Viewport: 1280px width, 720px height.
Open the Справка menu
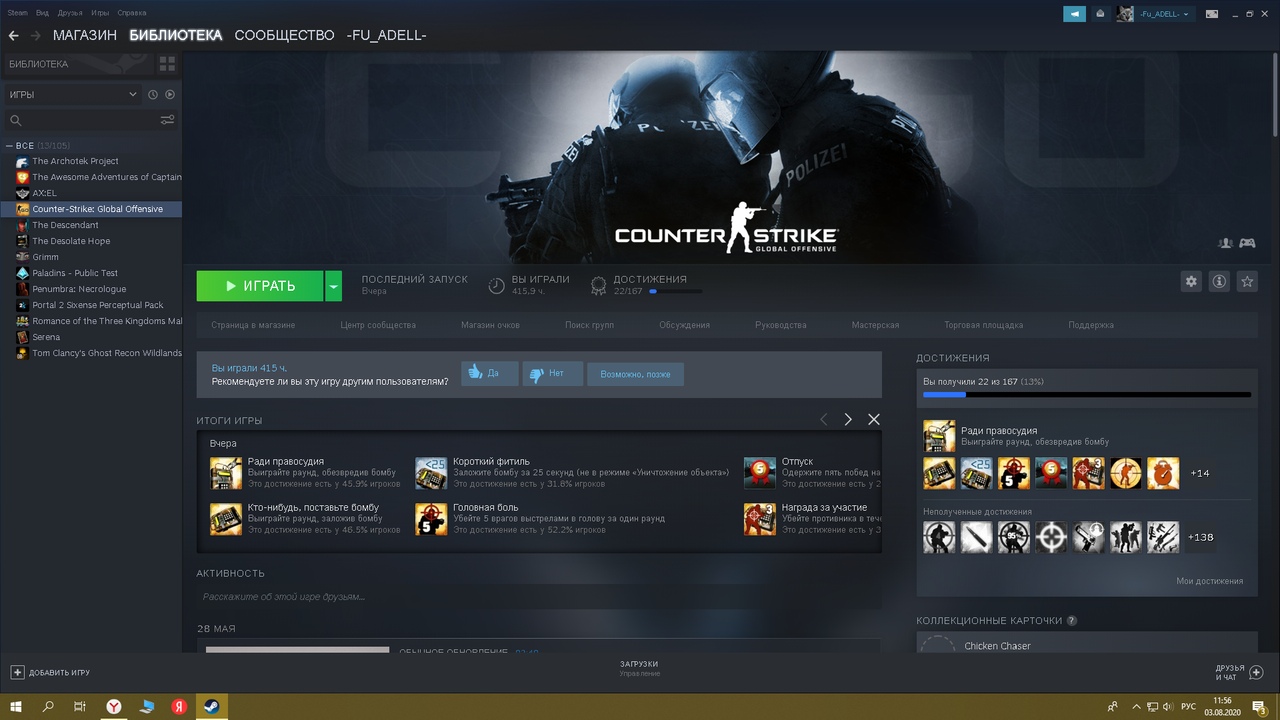132,13
